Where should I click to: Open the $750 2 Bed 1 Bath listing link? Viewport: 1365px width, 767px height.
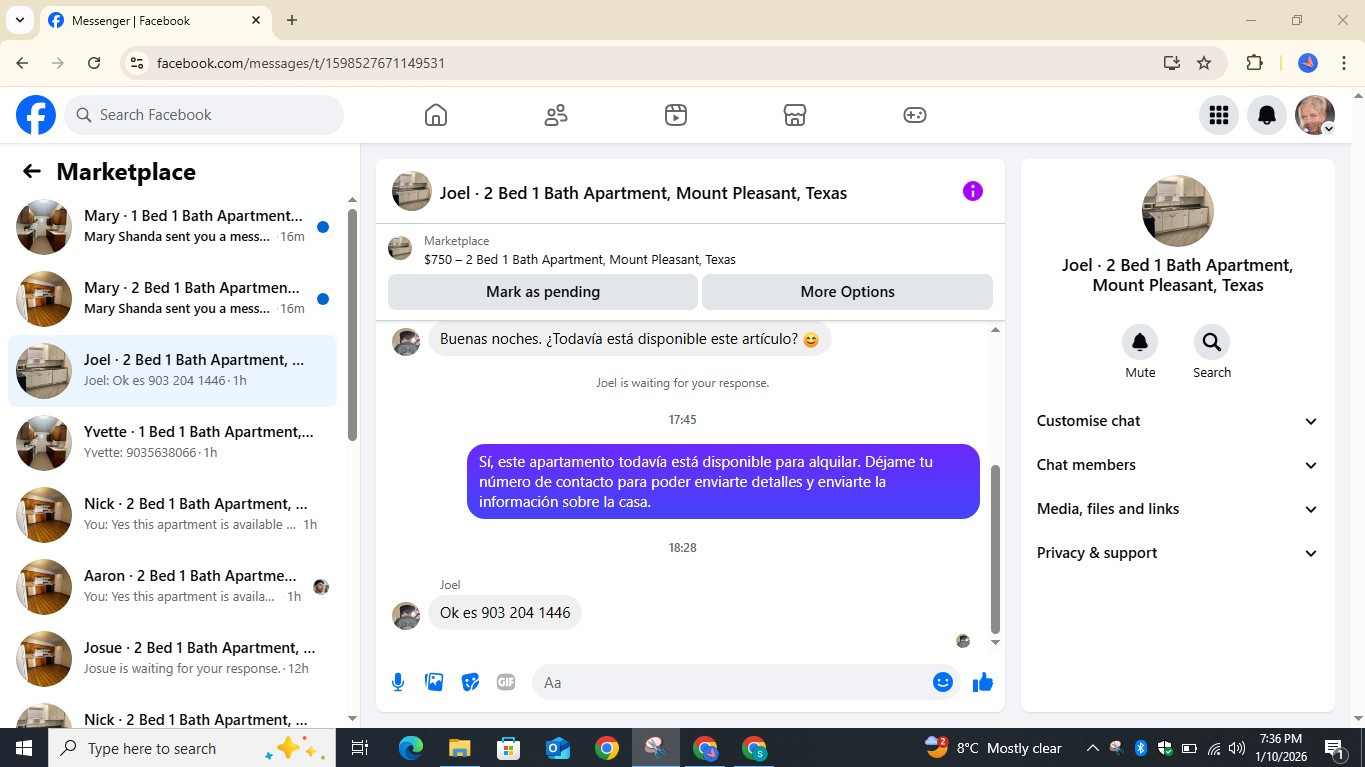(580, 259)
